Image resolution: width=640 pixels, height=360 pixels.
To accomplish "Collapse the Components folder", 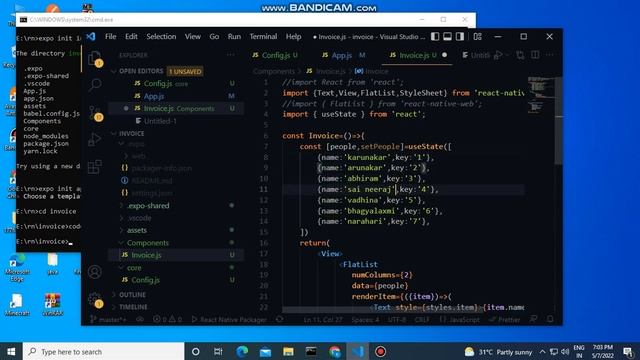I will 147,243.
